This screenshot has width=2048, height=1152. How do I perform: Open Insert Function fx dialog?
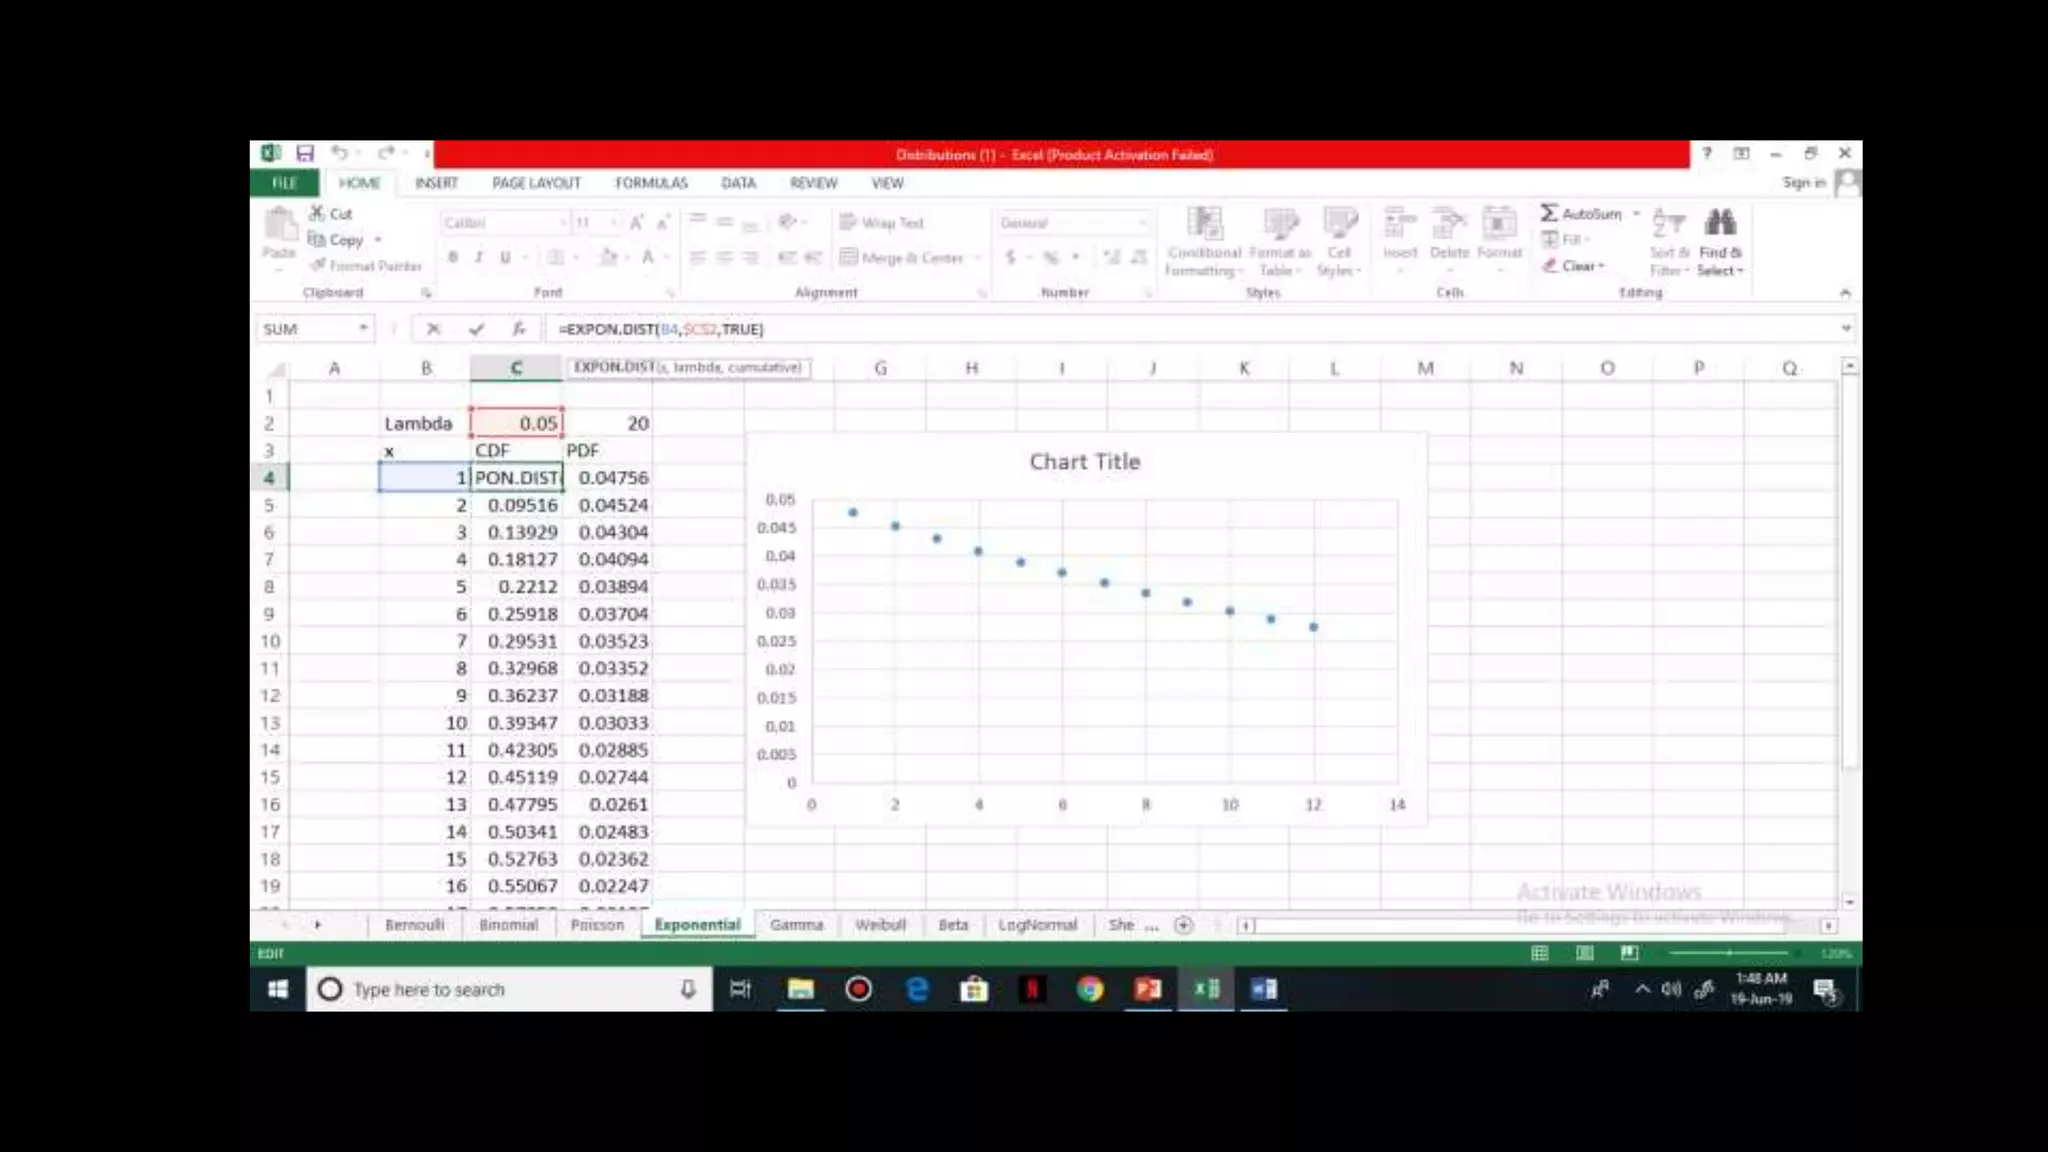(x=518, y=329)
